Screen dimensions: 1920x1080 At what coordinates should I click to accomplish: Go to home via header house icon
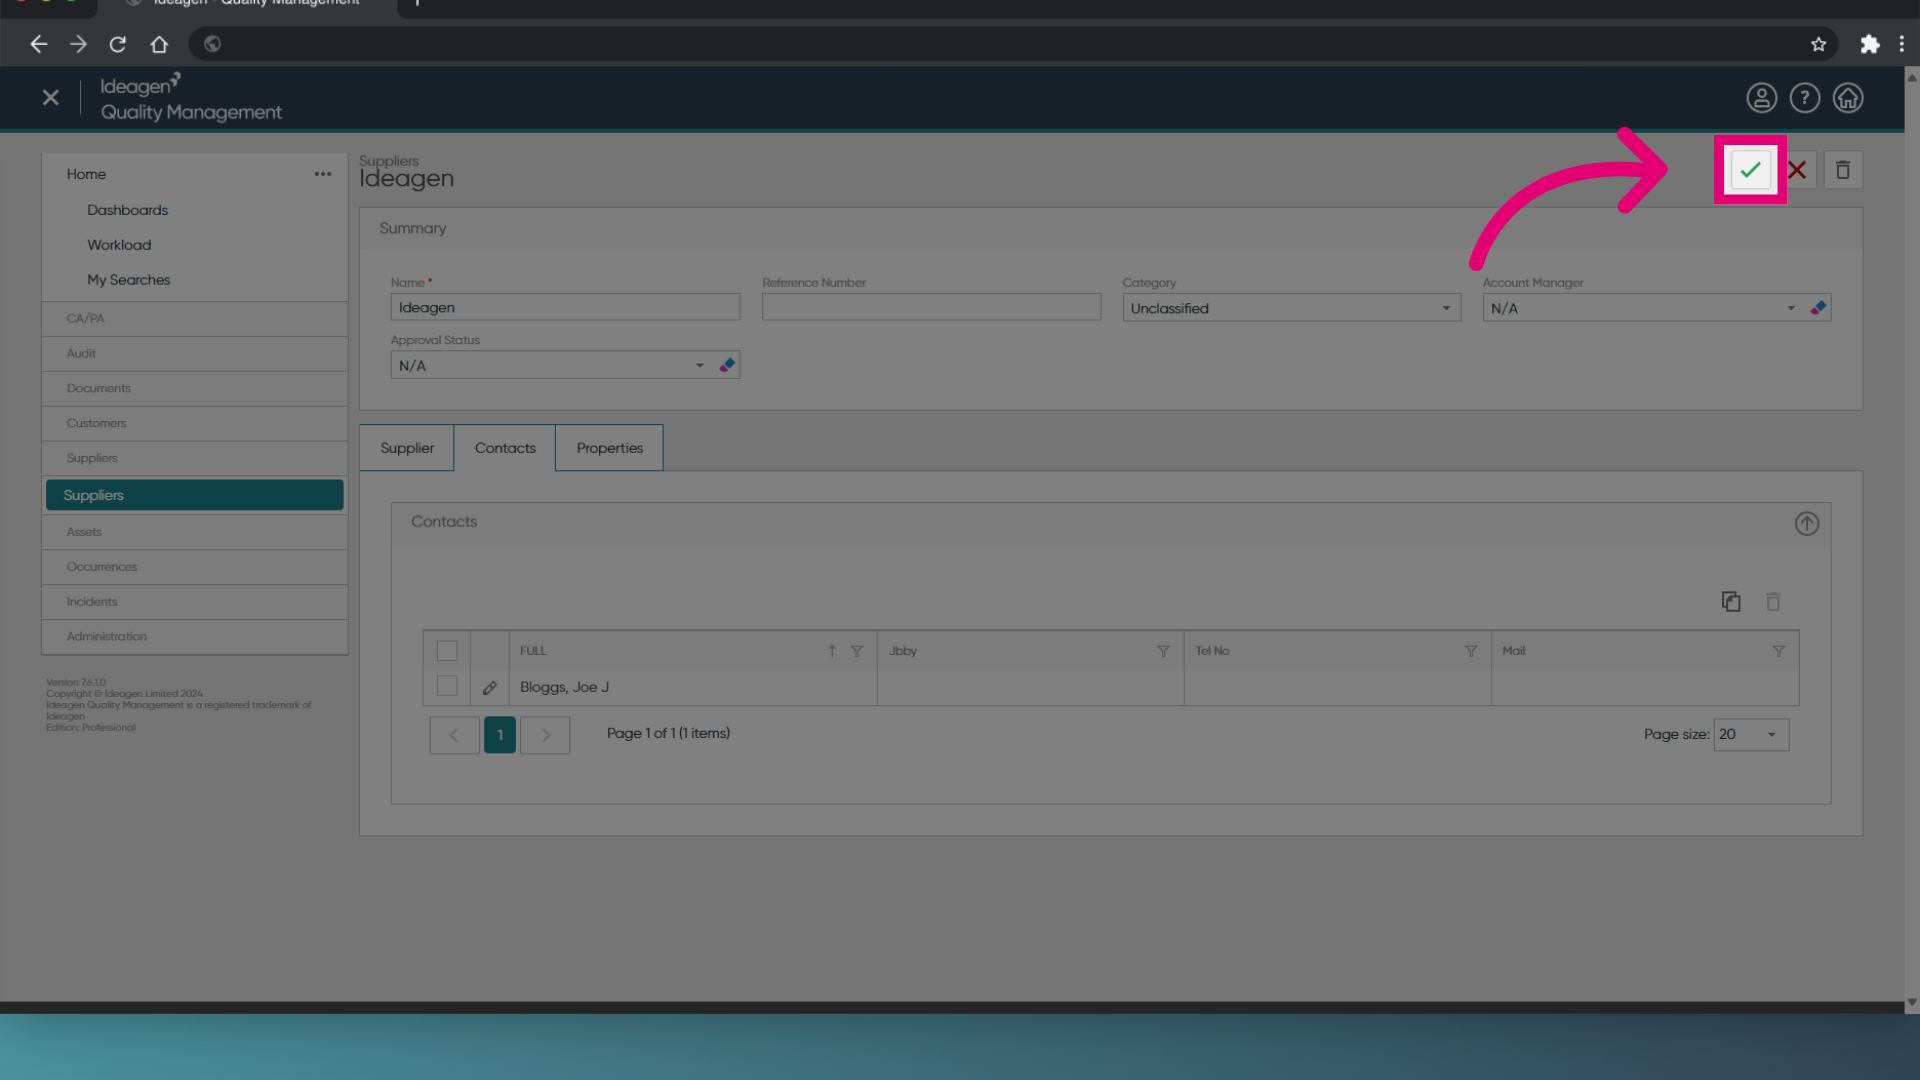pos(1848,98)
